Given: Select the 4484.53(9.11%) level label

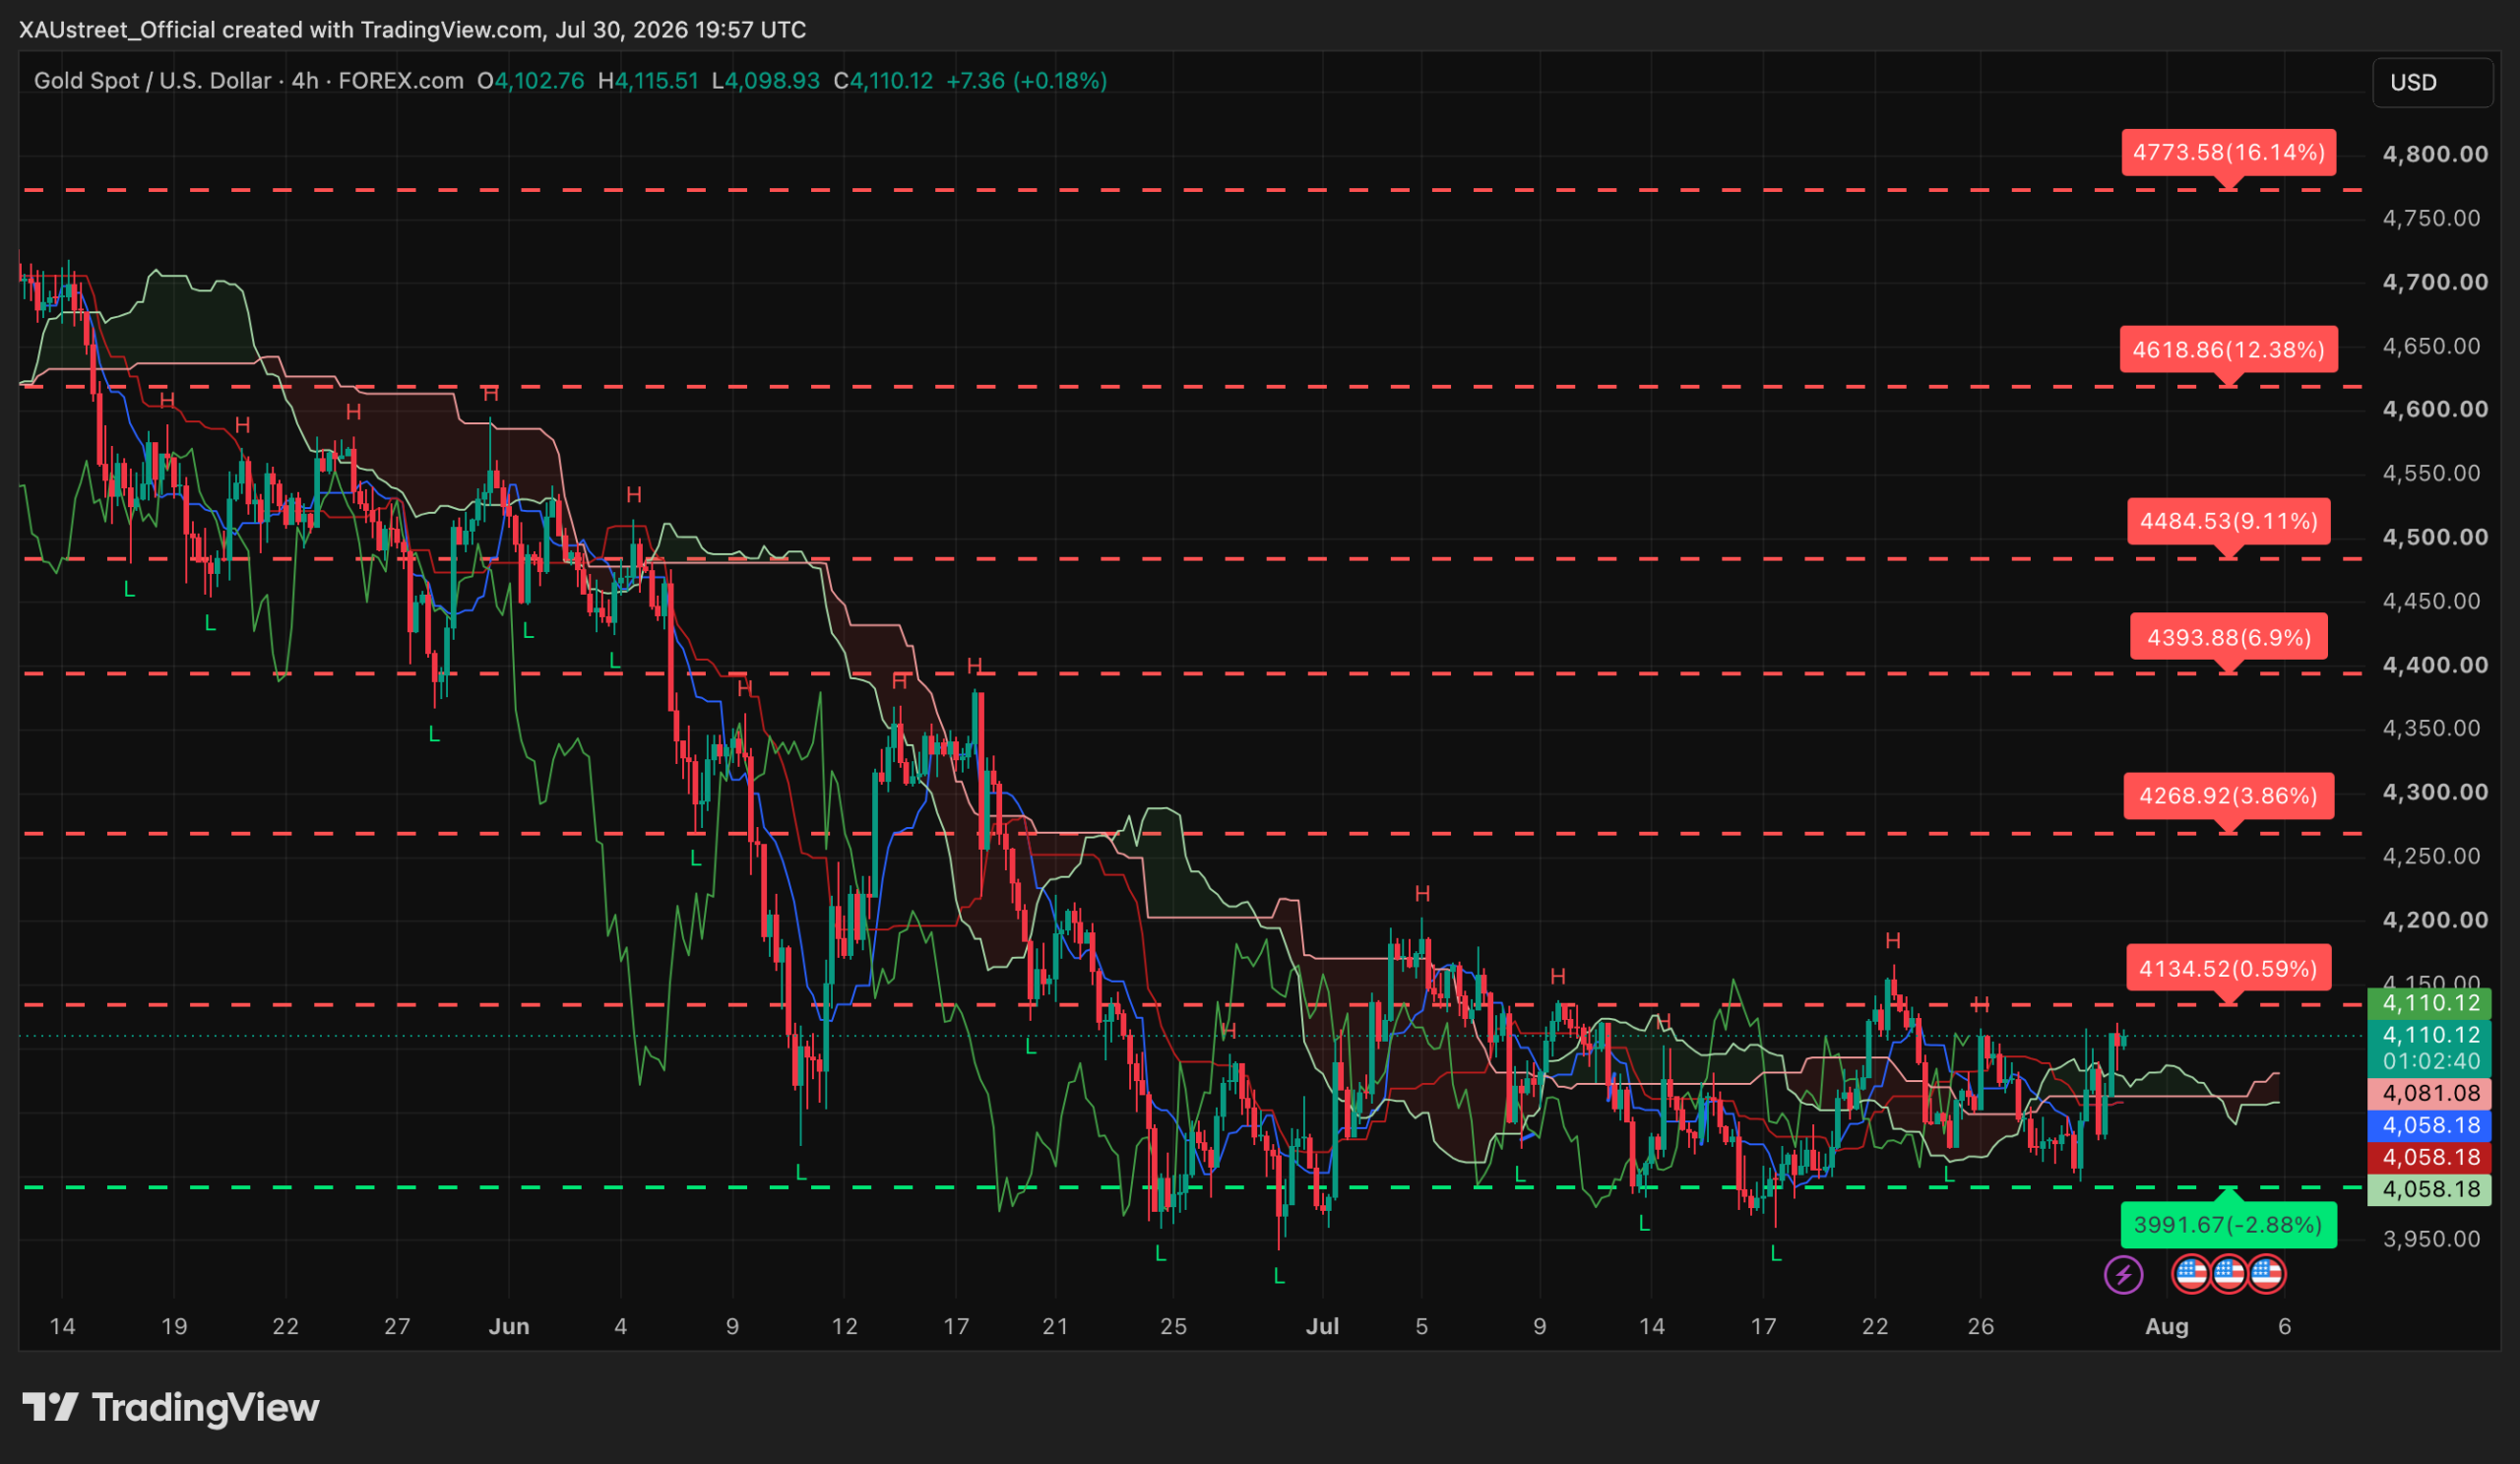Looking at the screenshot, I should 2229,522.
